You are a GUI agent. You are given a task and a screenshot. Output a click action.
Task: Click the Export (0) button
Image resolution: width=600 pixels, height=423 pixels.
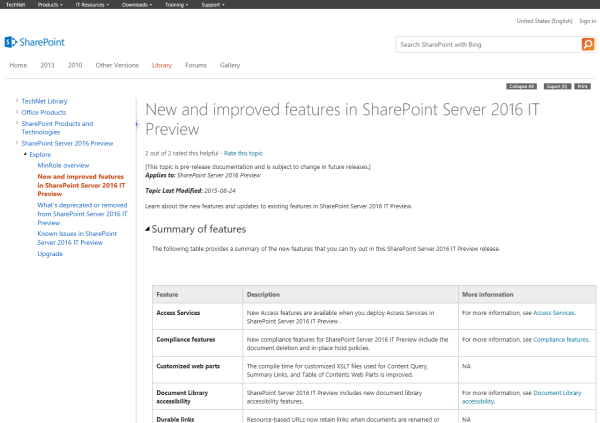556,87
